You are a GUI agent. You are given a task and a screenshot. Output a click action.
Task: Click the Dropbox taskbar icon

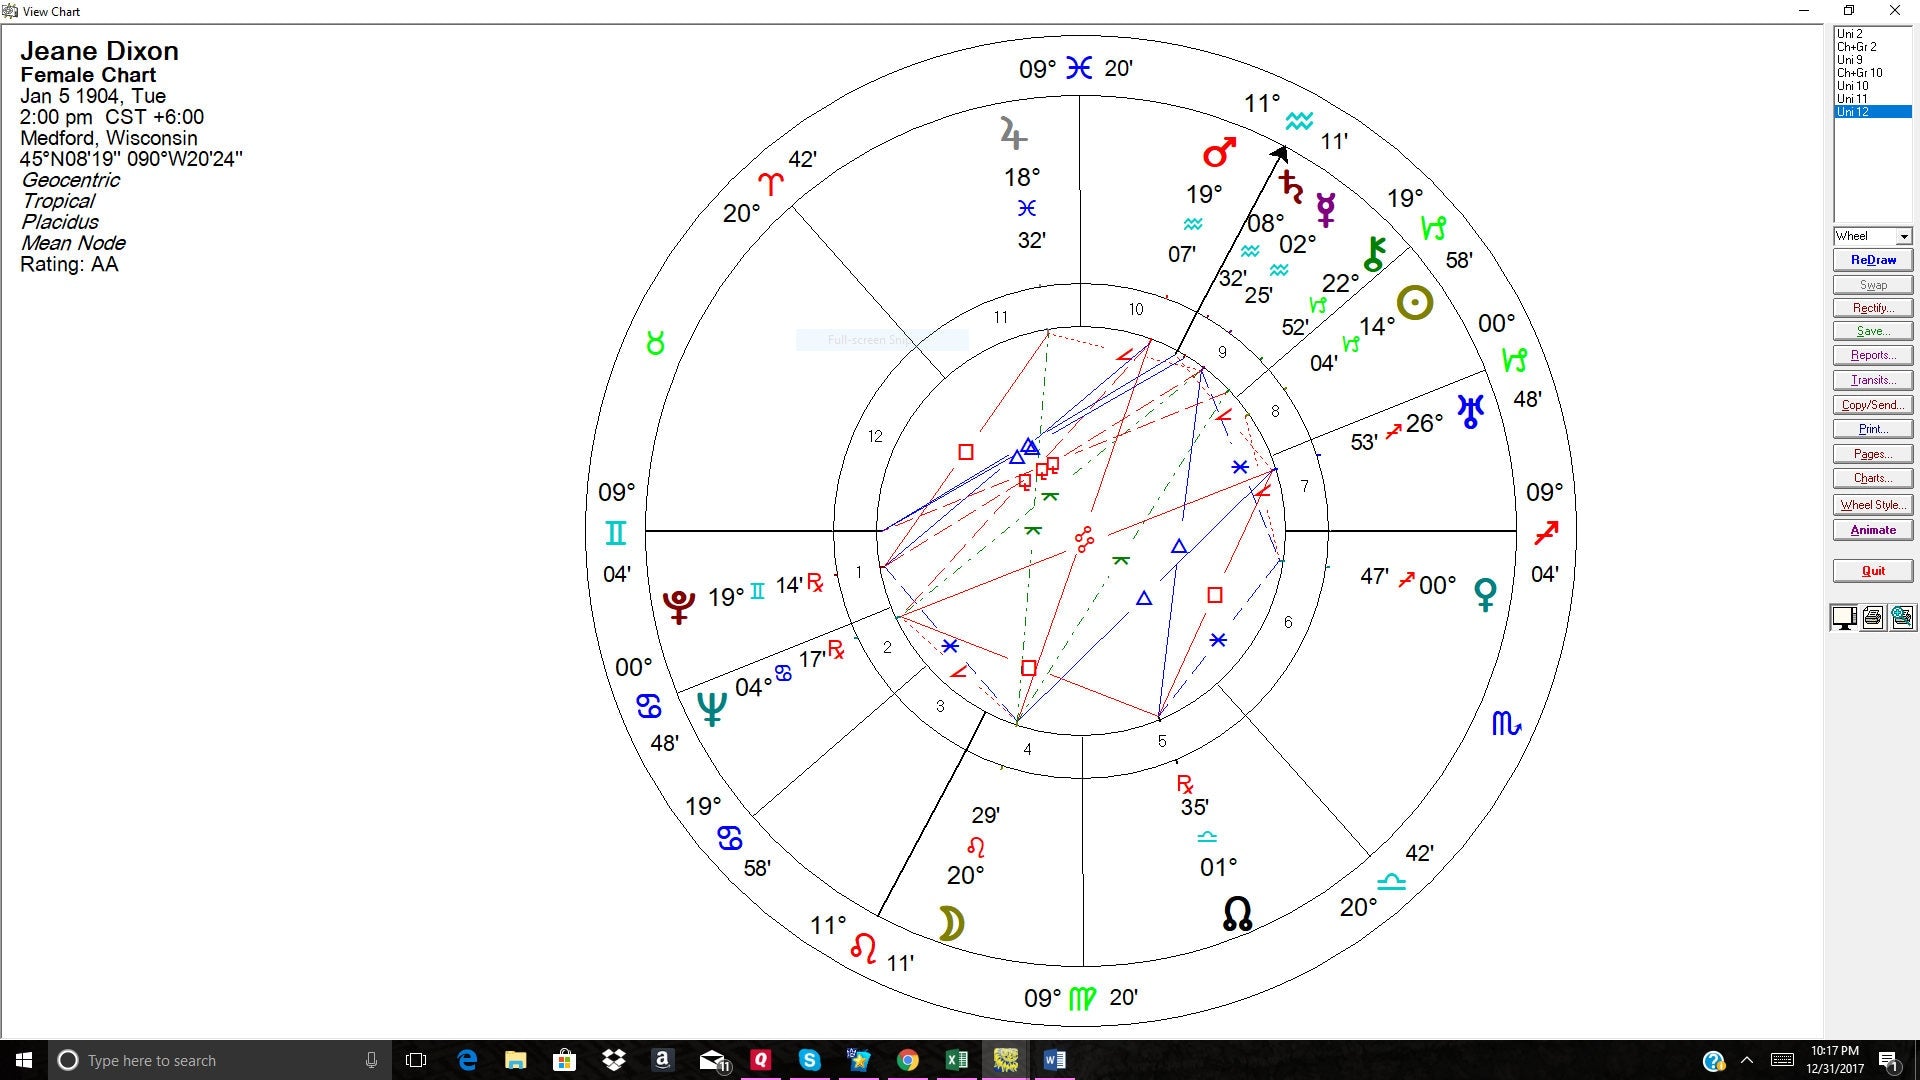(x=613, y=1060)
